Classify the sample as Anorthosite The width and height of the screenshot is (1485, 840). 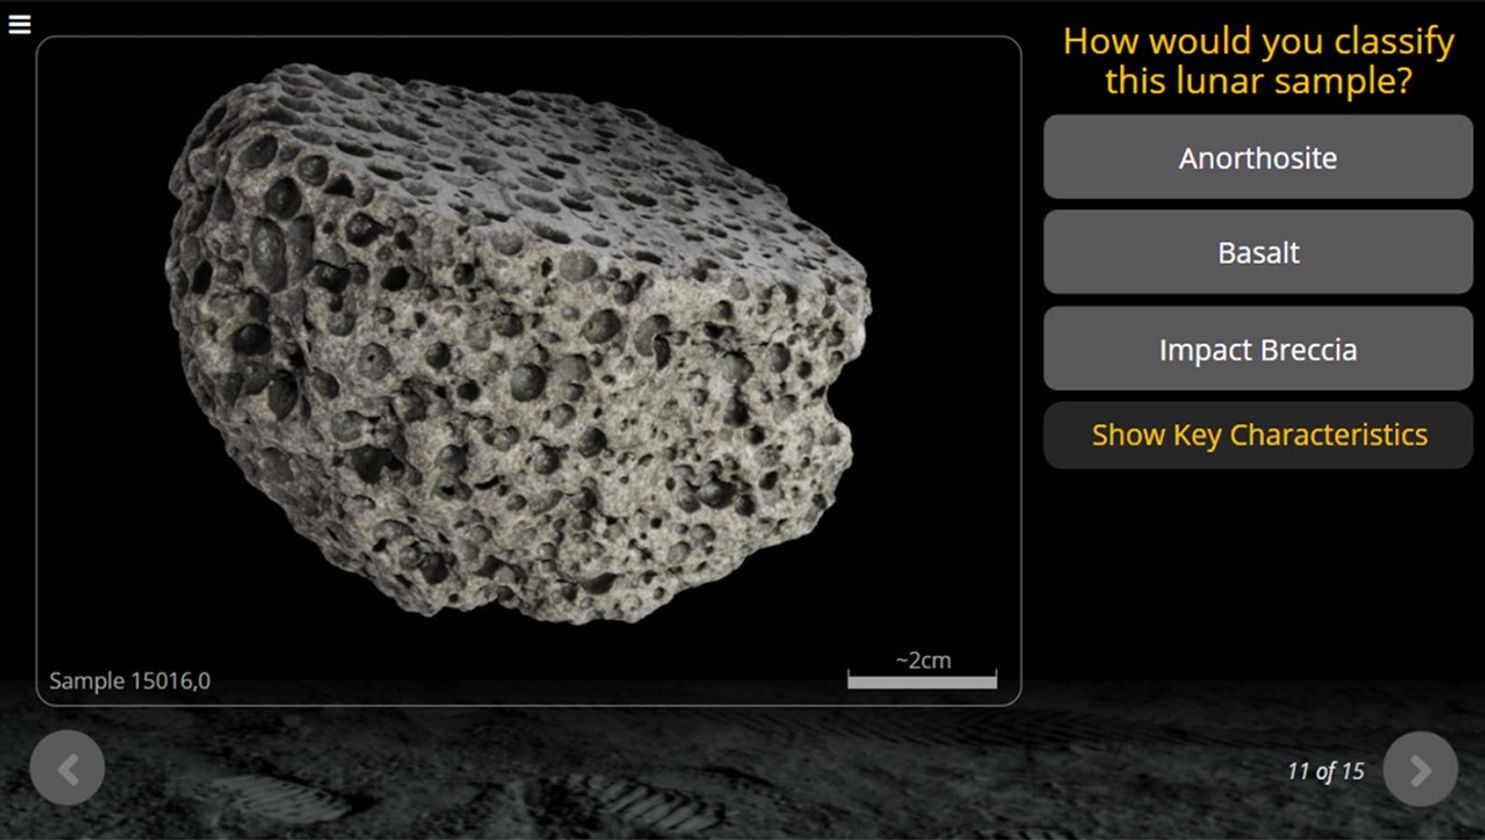pos(1257,157)
